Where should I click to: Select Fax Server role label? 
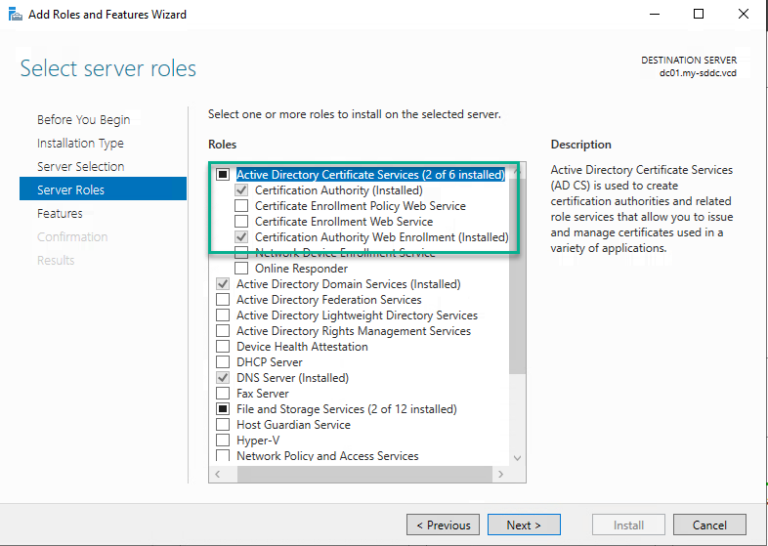pos(263,393)
